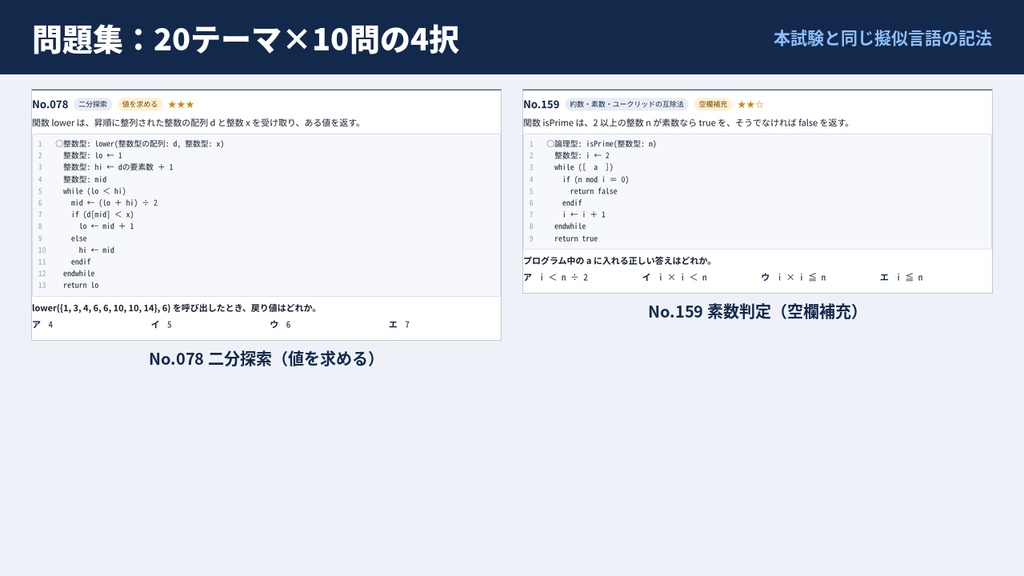The width and height of the screenshot is (1024, 576).
Task: Click code line return lo
Action: pyautogui.click(x=81, y=285)
